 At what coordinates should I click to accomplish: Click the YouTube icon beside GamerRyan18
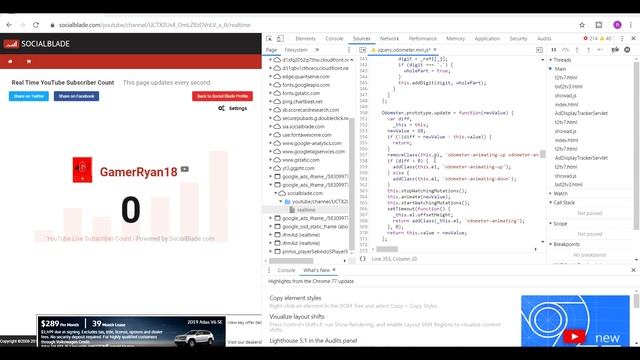[x=184, y=169]
